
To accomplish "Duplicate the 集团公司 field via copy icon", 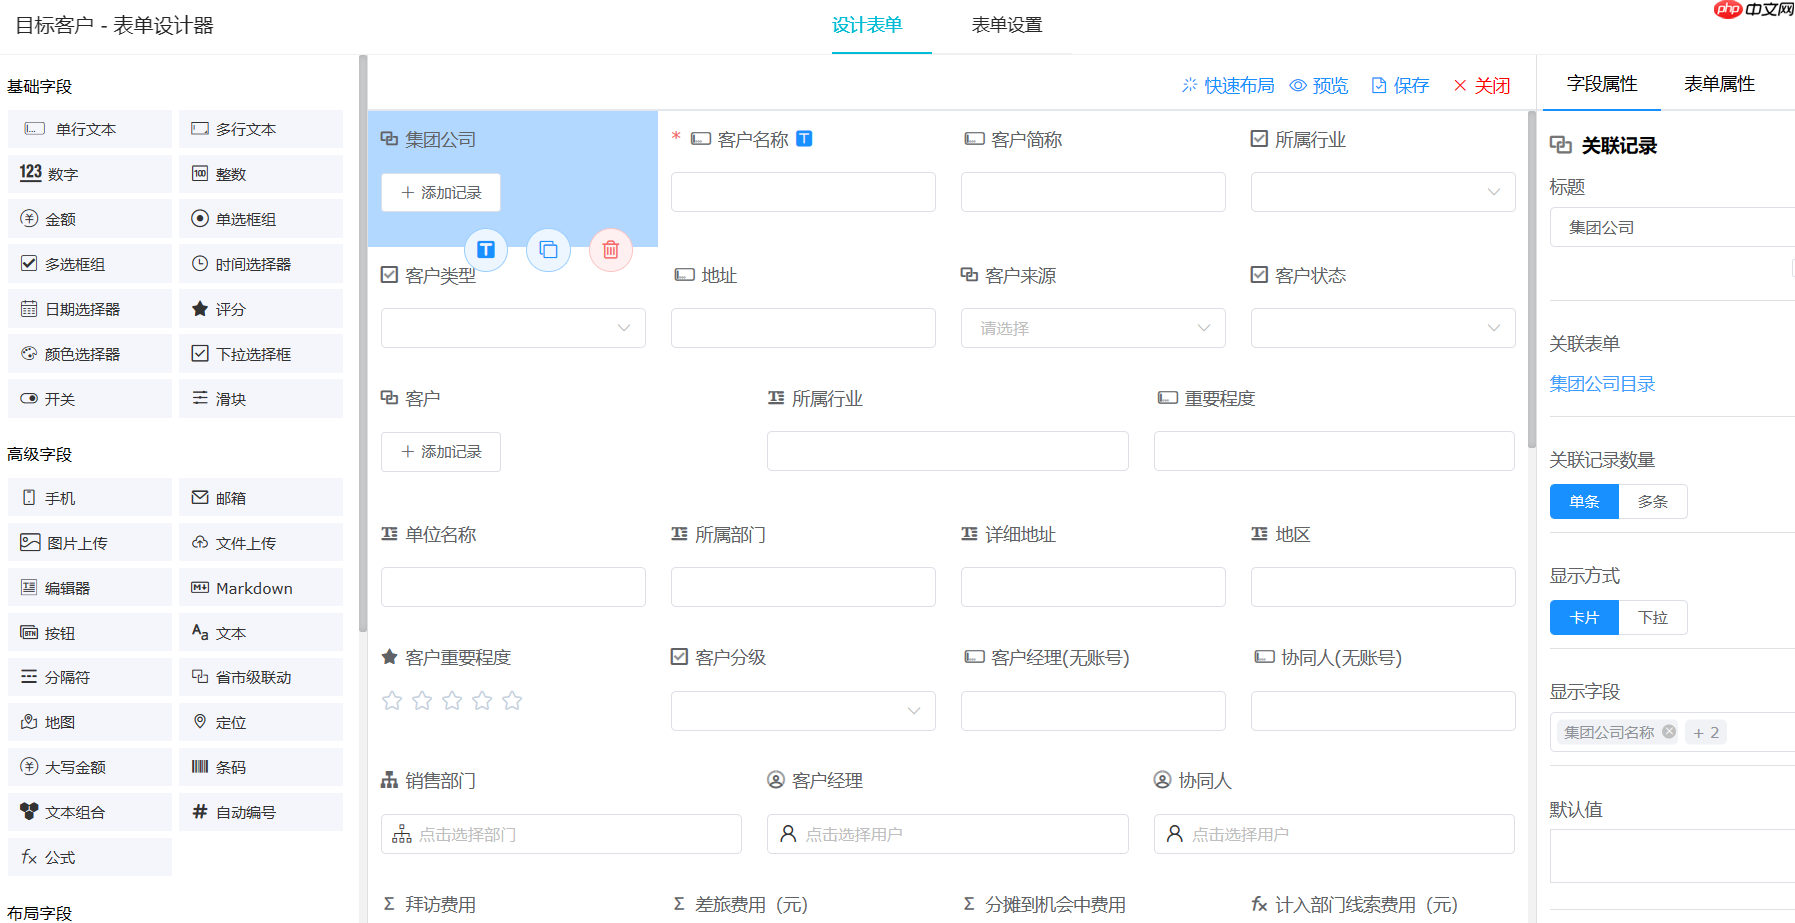I will click(548, 250).
